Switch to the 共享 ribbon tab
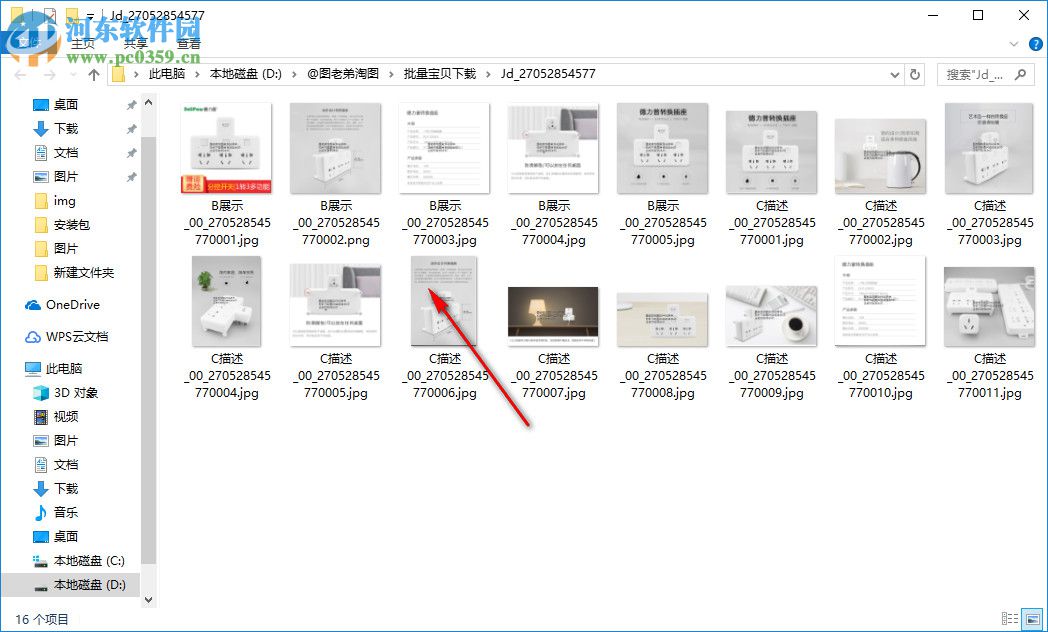The image size is (1048, 632). (136, 44)
